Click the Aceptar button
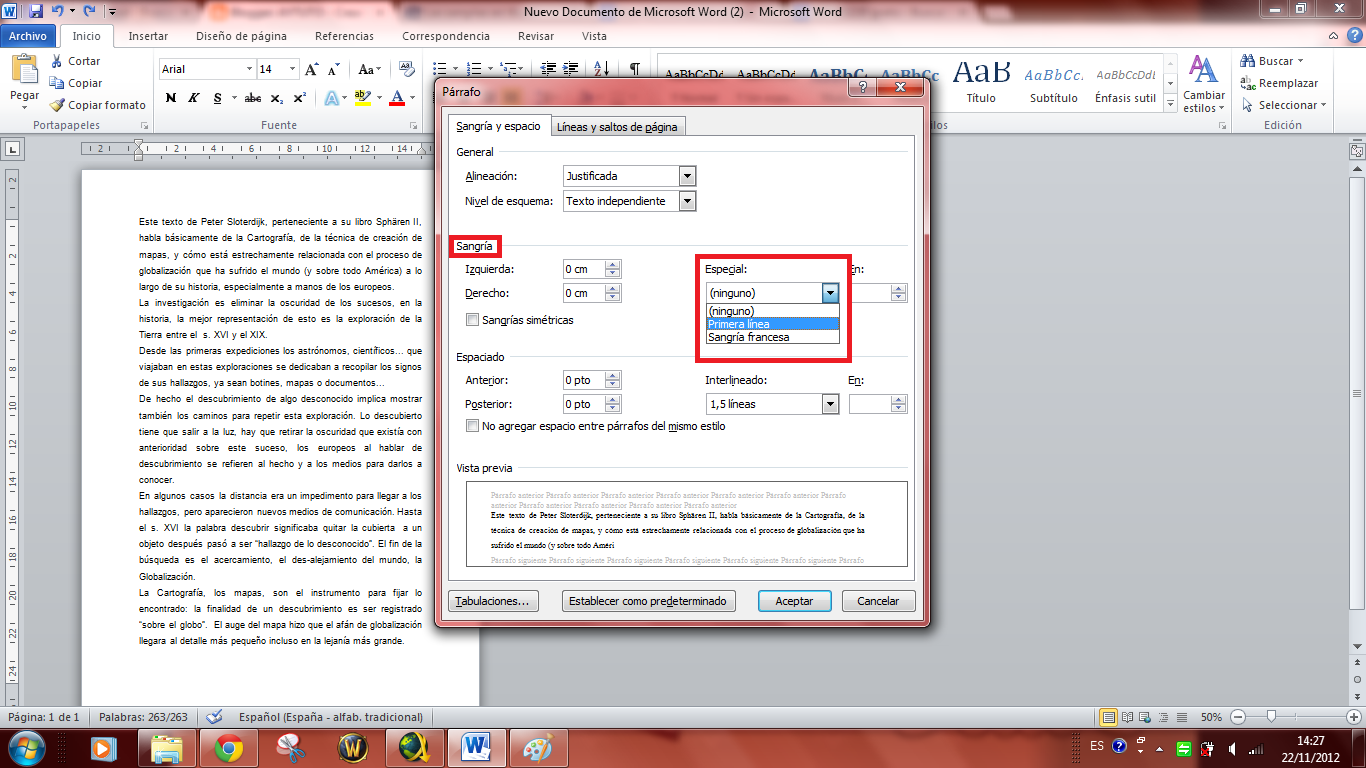1366x768 pixels. point(793,601)
